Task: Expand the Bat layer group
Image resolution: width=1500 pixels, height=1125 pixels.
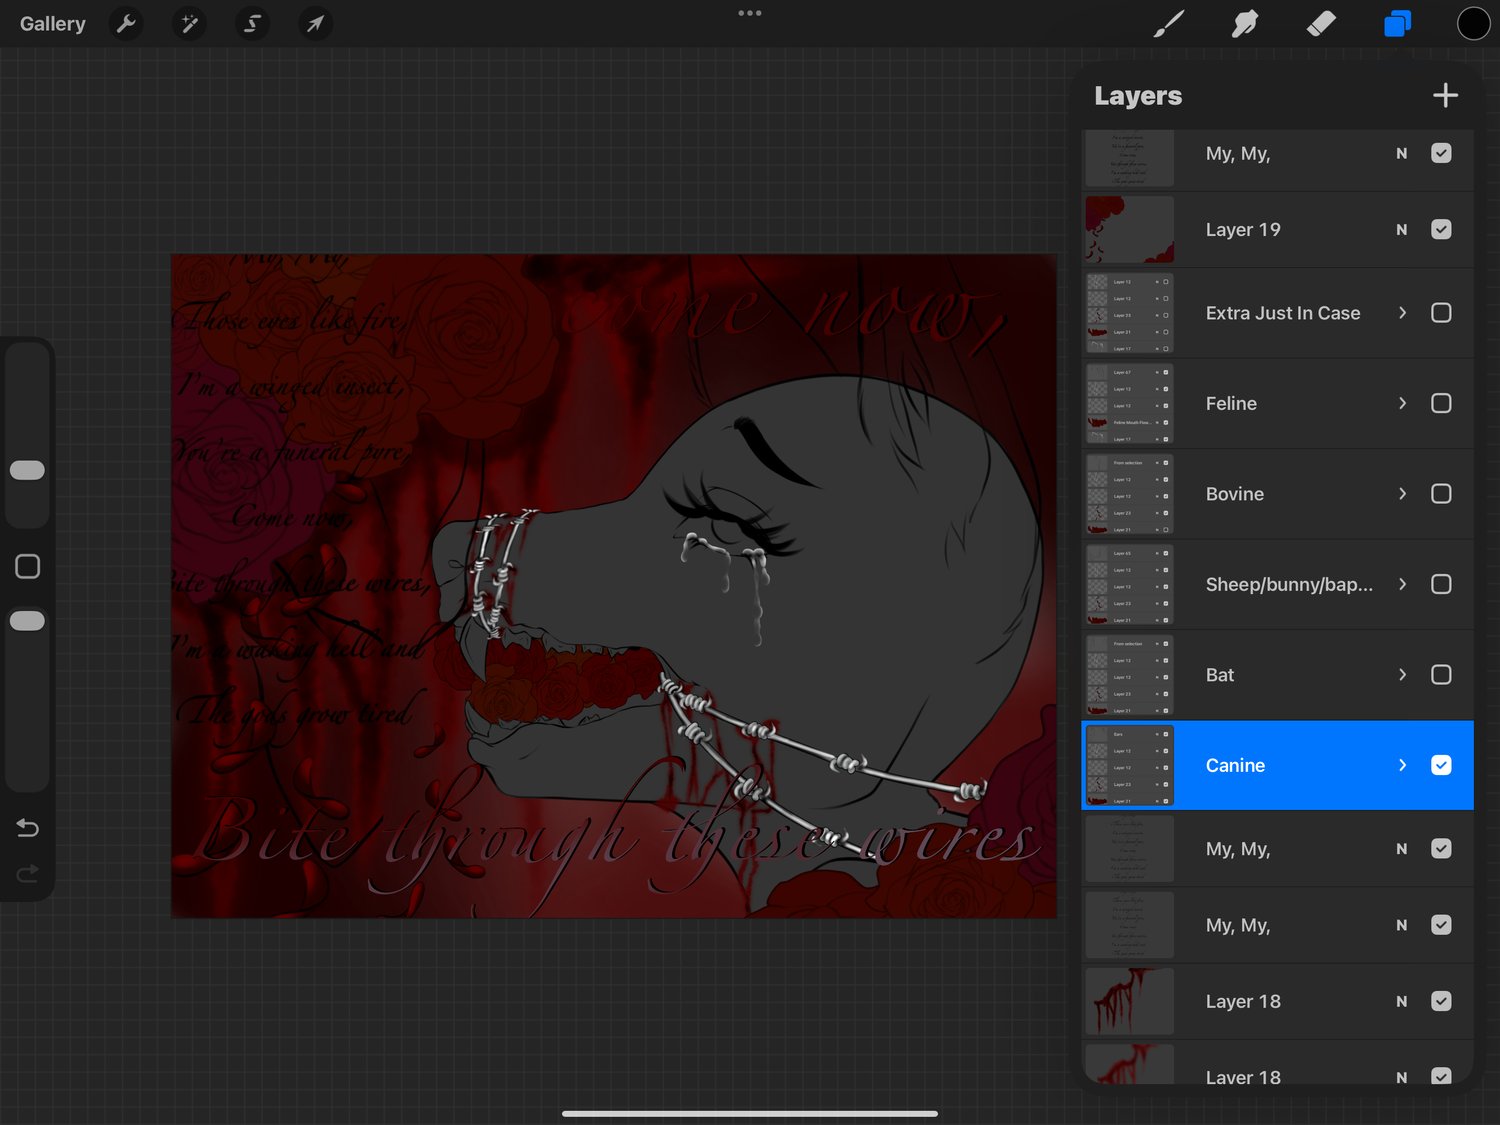Action: pos(1402,675)
